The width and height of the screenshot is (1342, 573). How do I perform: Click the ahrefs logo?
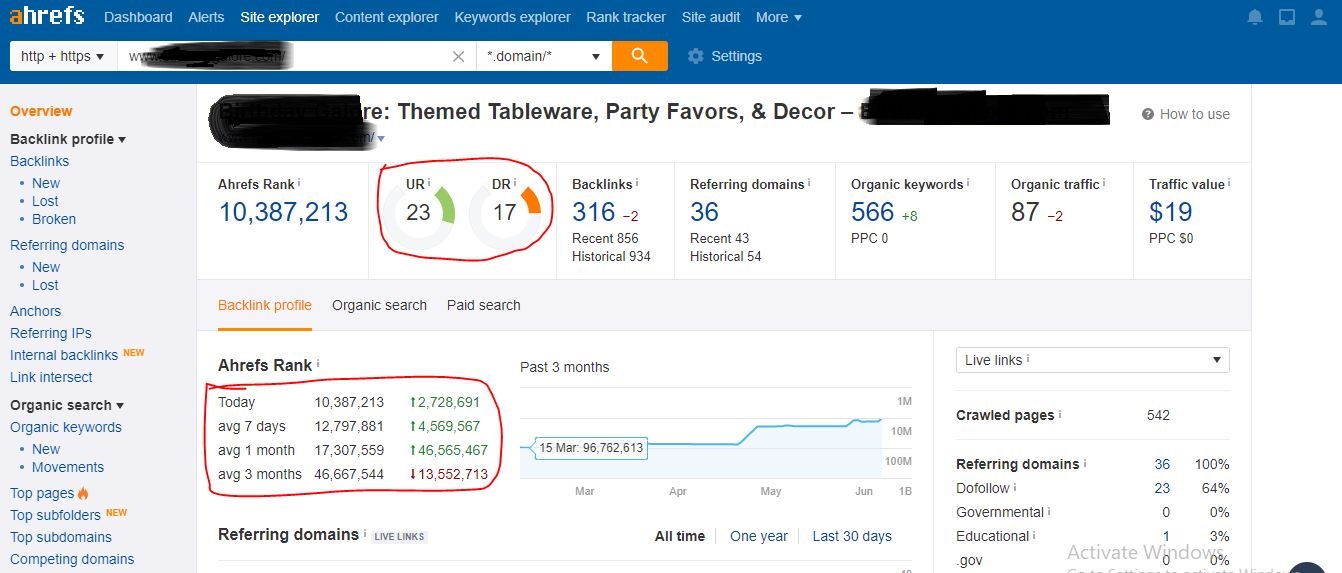click(x=47, y=16)
